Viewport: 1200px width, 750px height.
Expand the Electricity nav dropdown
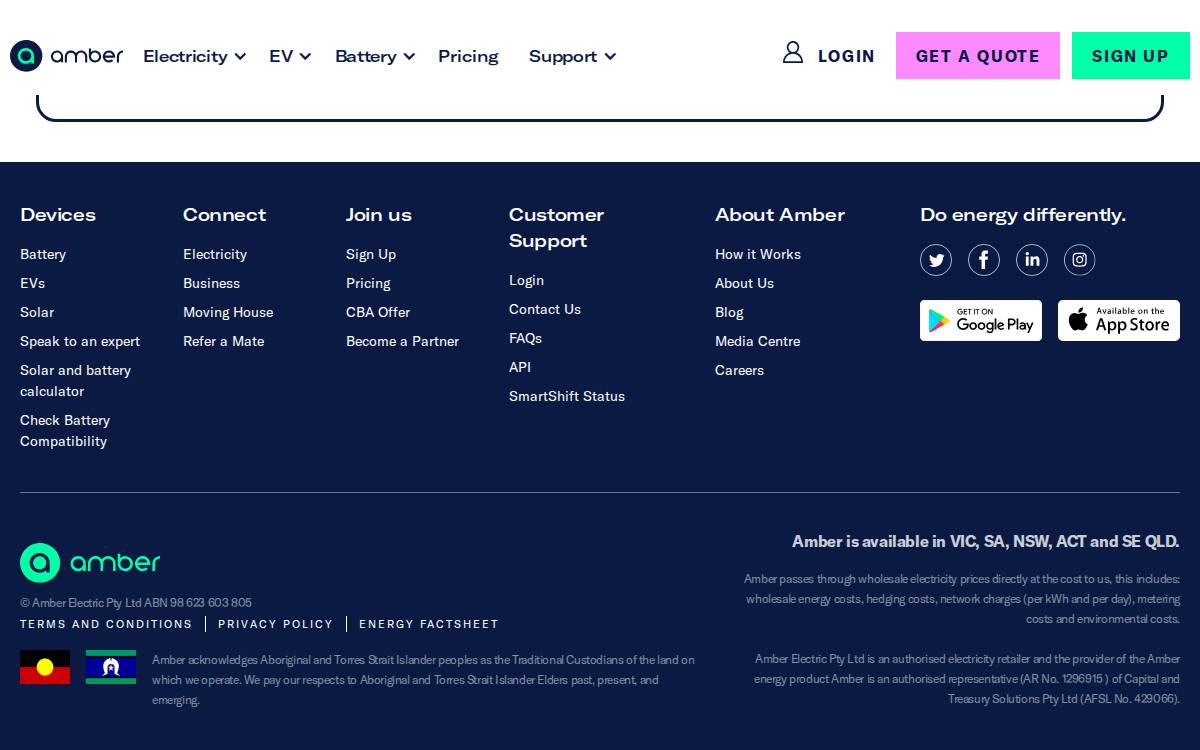[194, 56]
